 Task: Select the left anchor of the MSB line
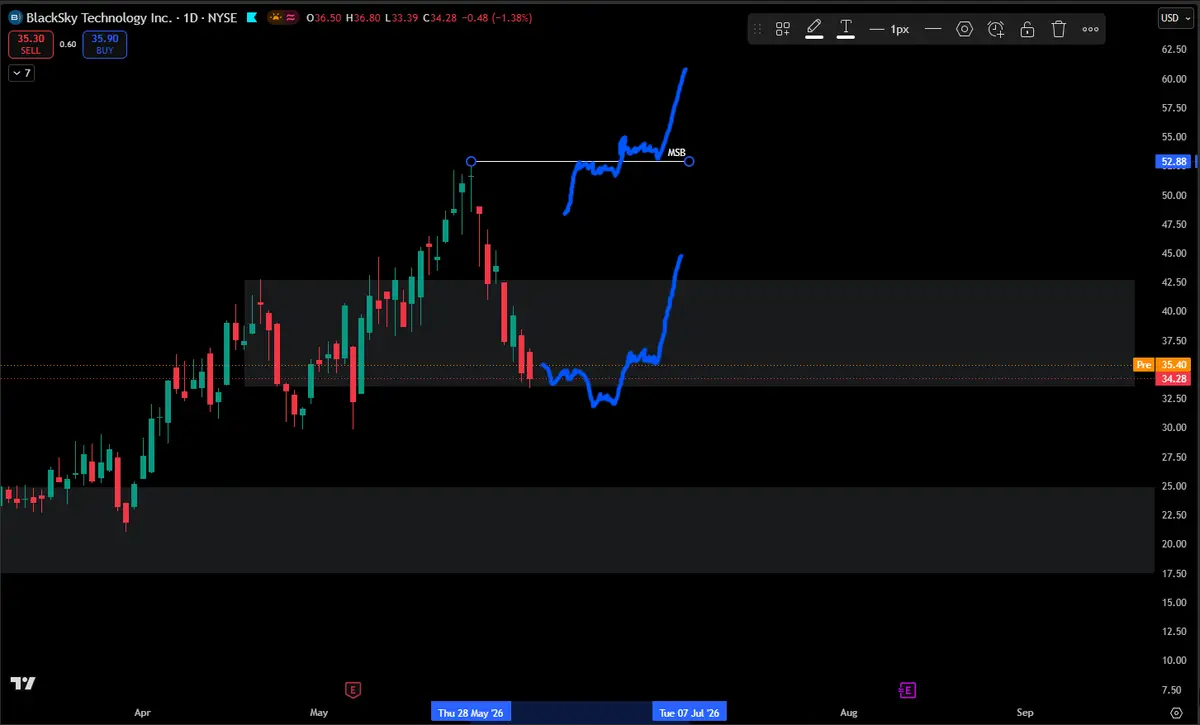click(471, 161)
